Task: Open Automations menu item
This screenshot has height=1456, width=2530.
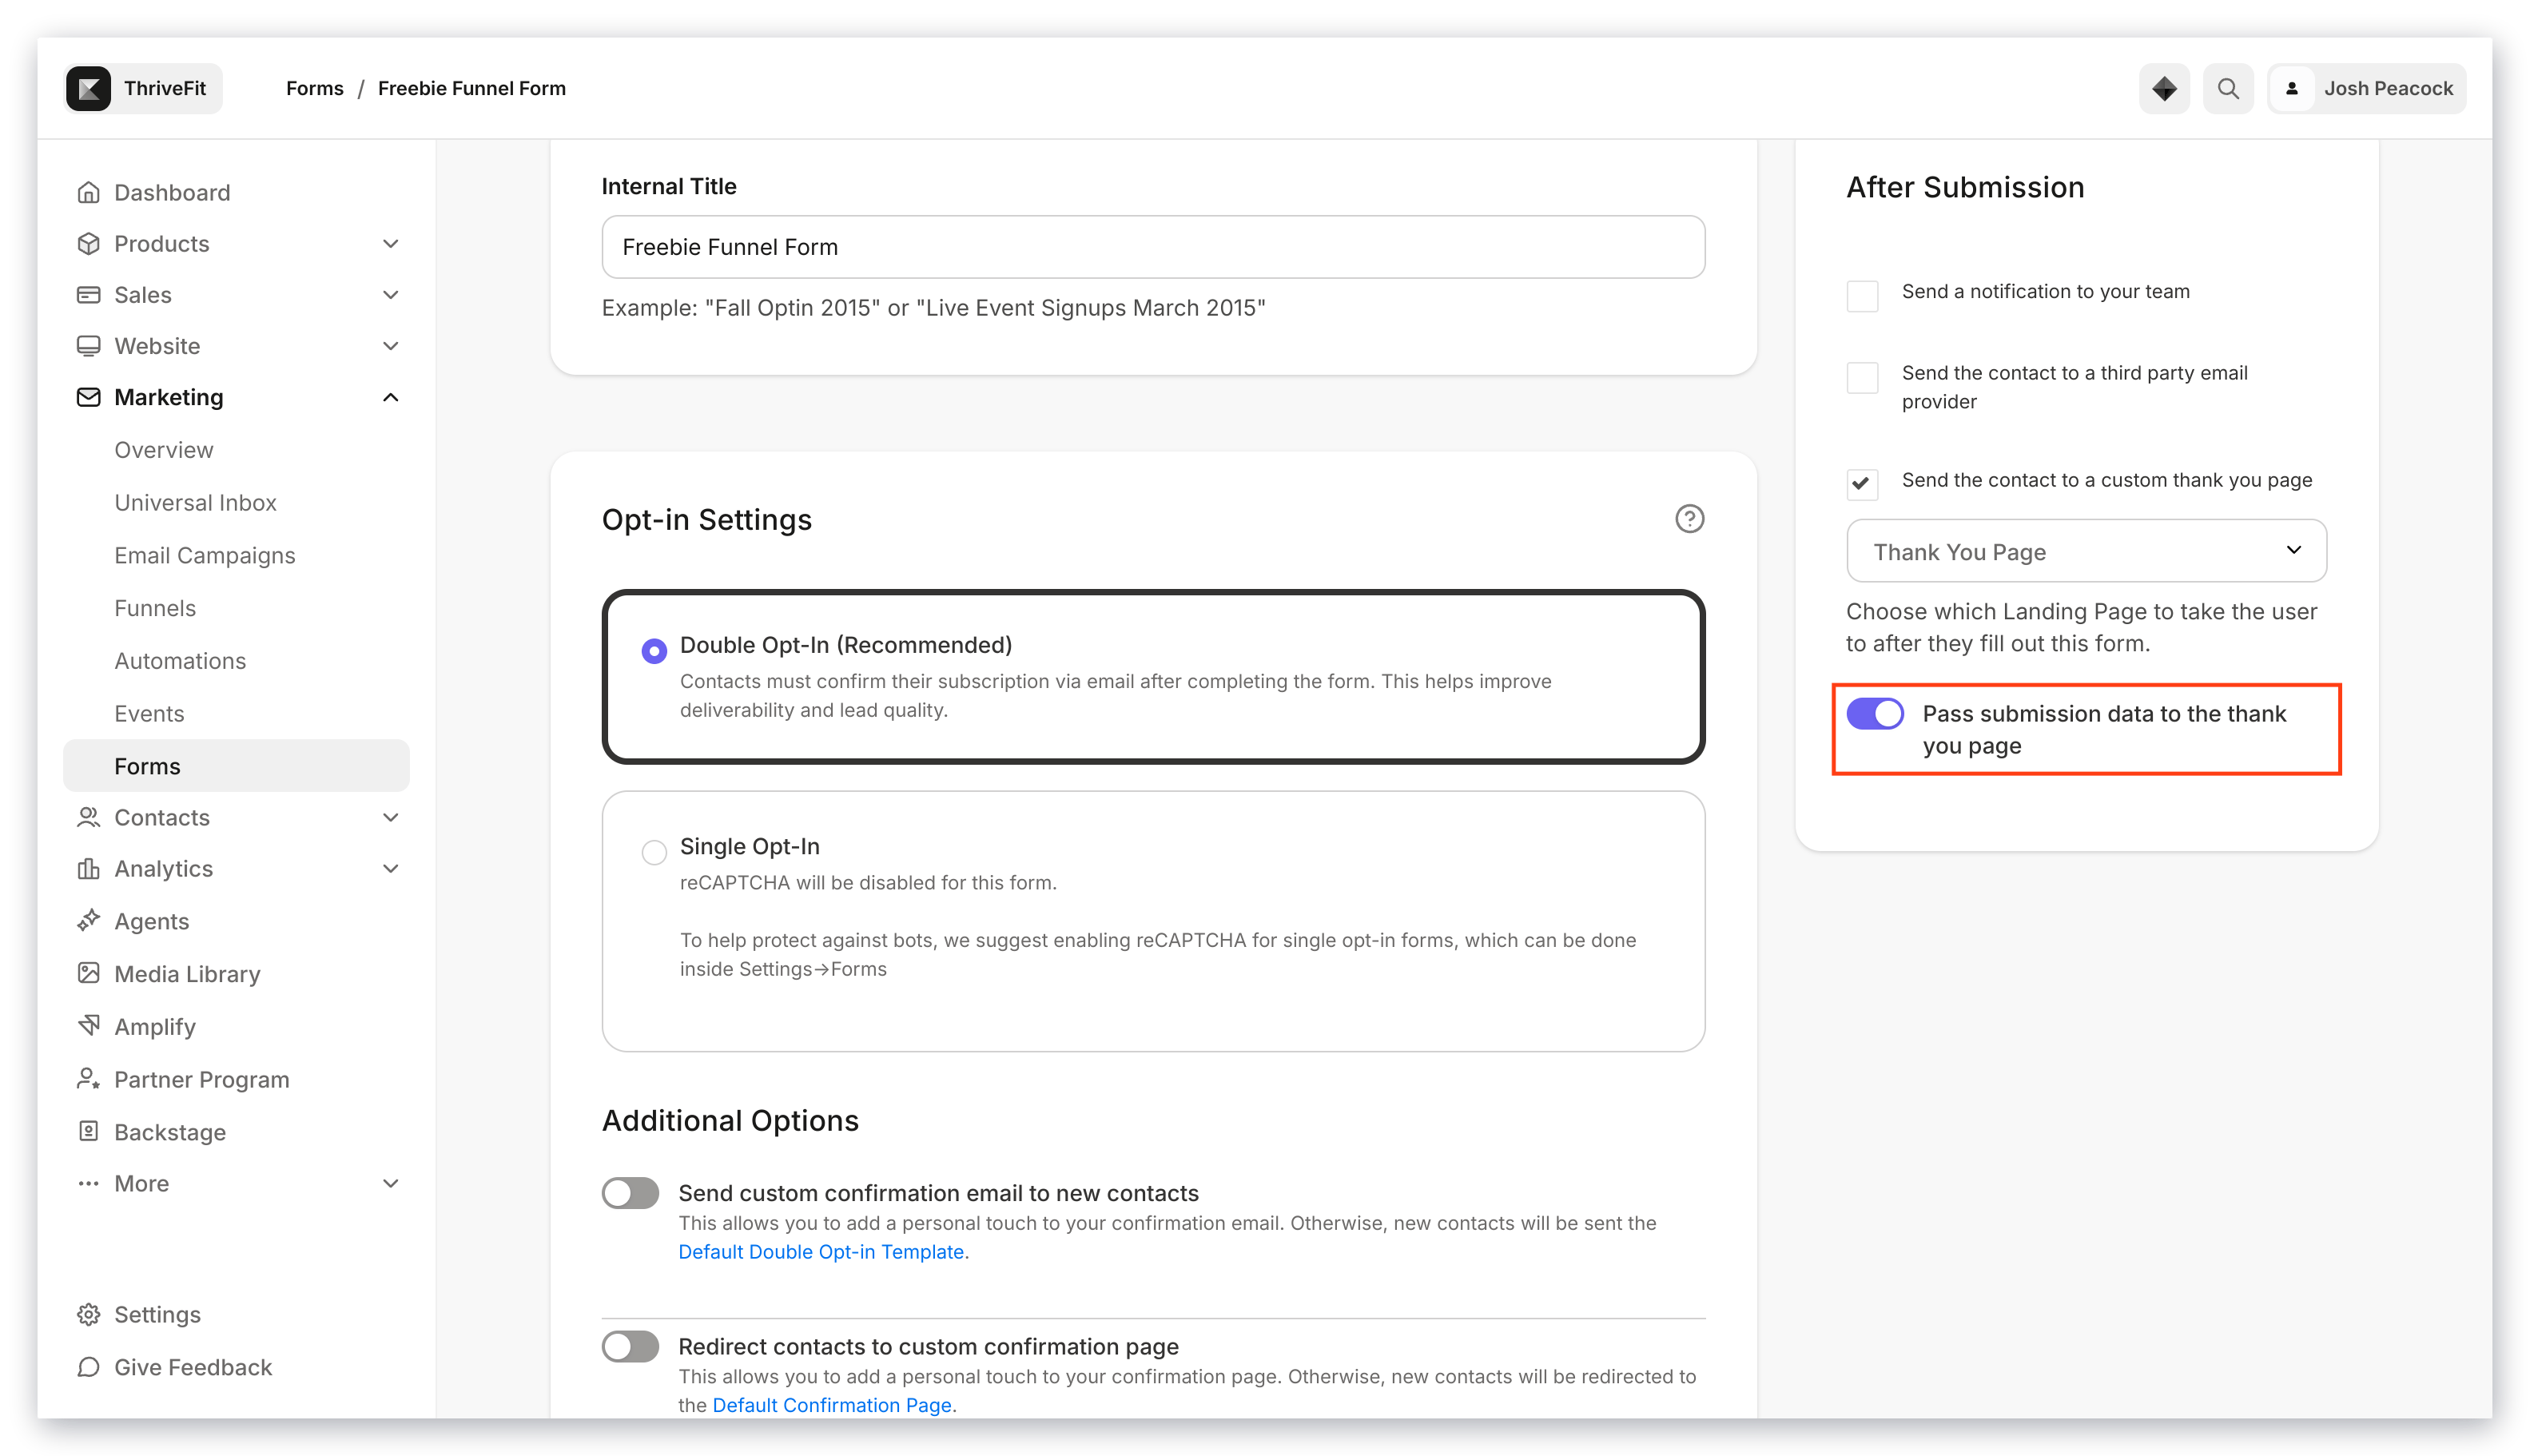Action: [180, 661]
